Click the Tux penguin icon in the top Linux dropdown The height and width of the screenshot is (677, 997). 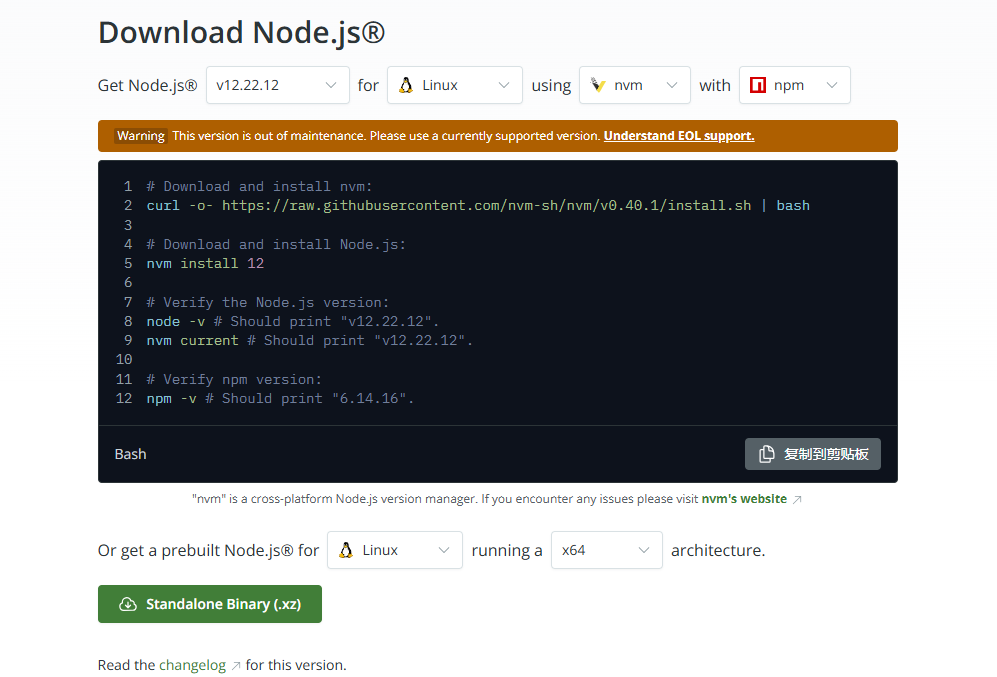pos(406,85)
